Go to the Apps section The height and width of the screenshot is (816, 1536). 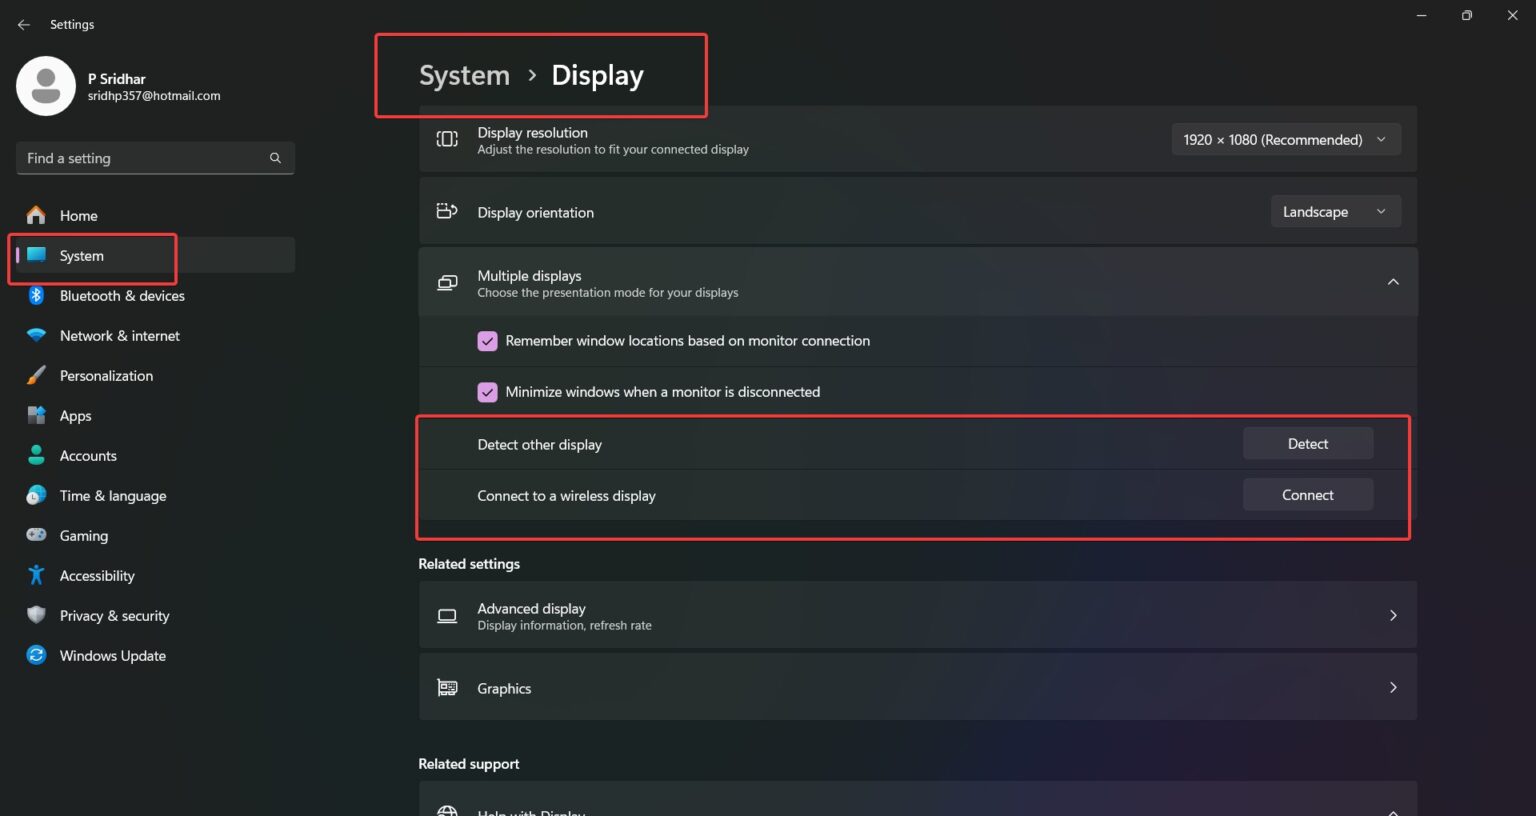click(x=74, y=415)
